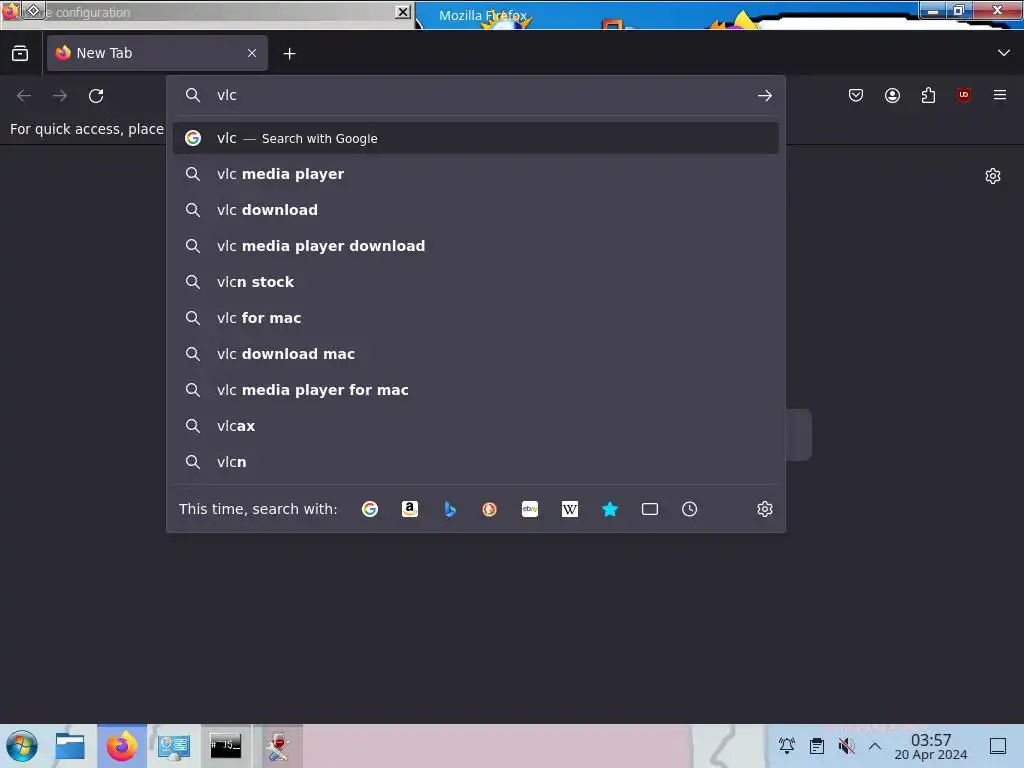Screen dimensions: 1024x768
Task: Select suggestion 'vlc download'
Action: (x=475, y=210)
